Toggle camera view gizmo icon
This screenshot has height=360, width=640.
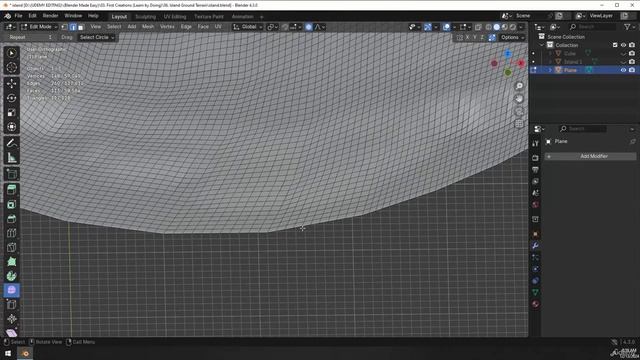click(519, 111)
